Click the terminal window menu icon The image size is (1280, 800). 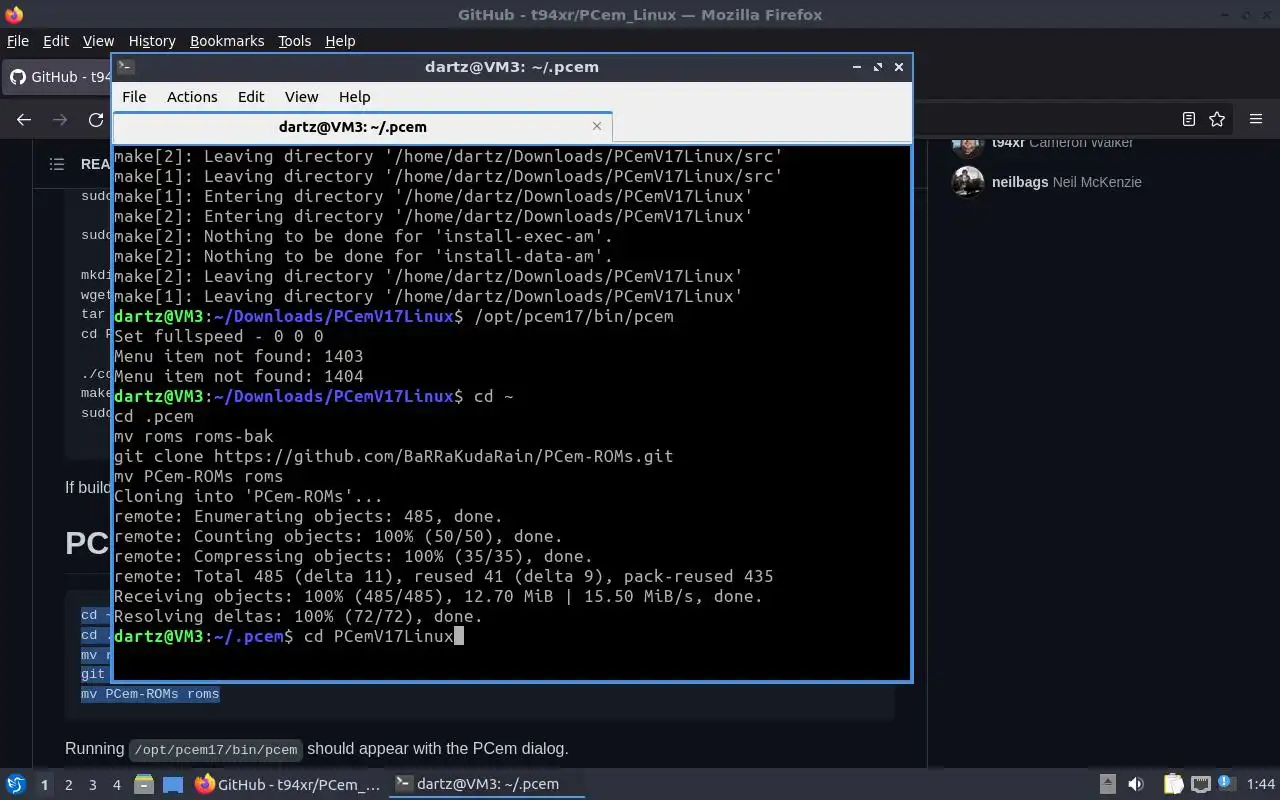click(x=125, y=67)
